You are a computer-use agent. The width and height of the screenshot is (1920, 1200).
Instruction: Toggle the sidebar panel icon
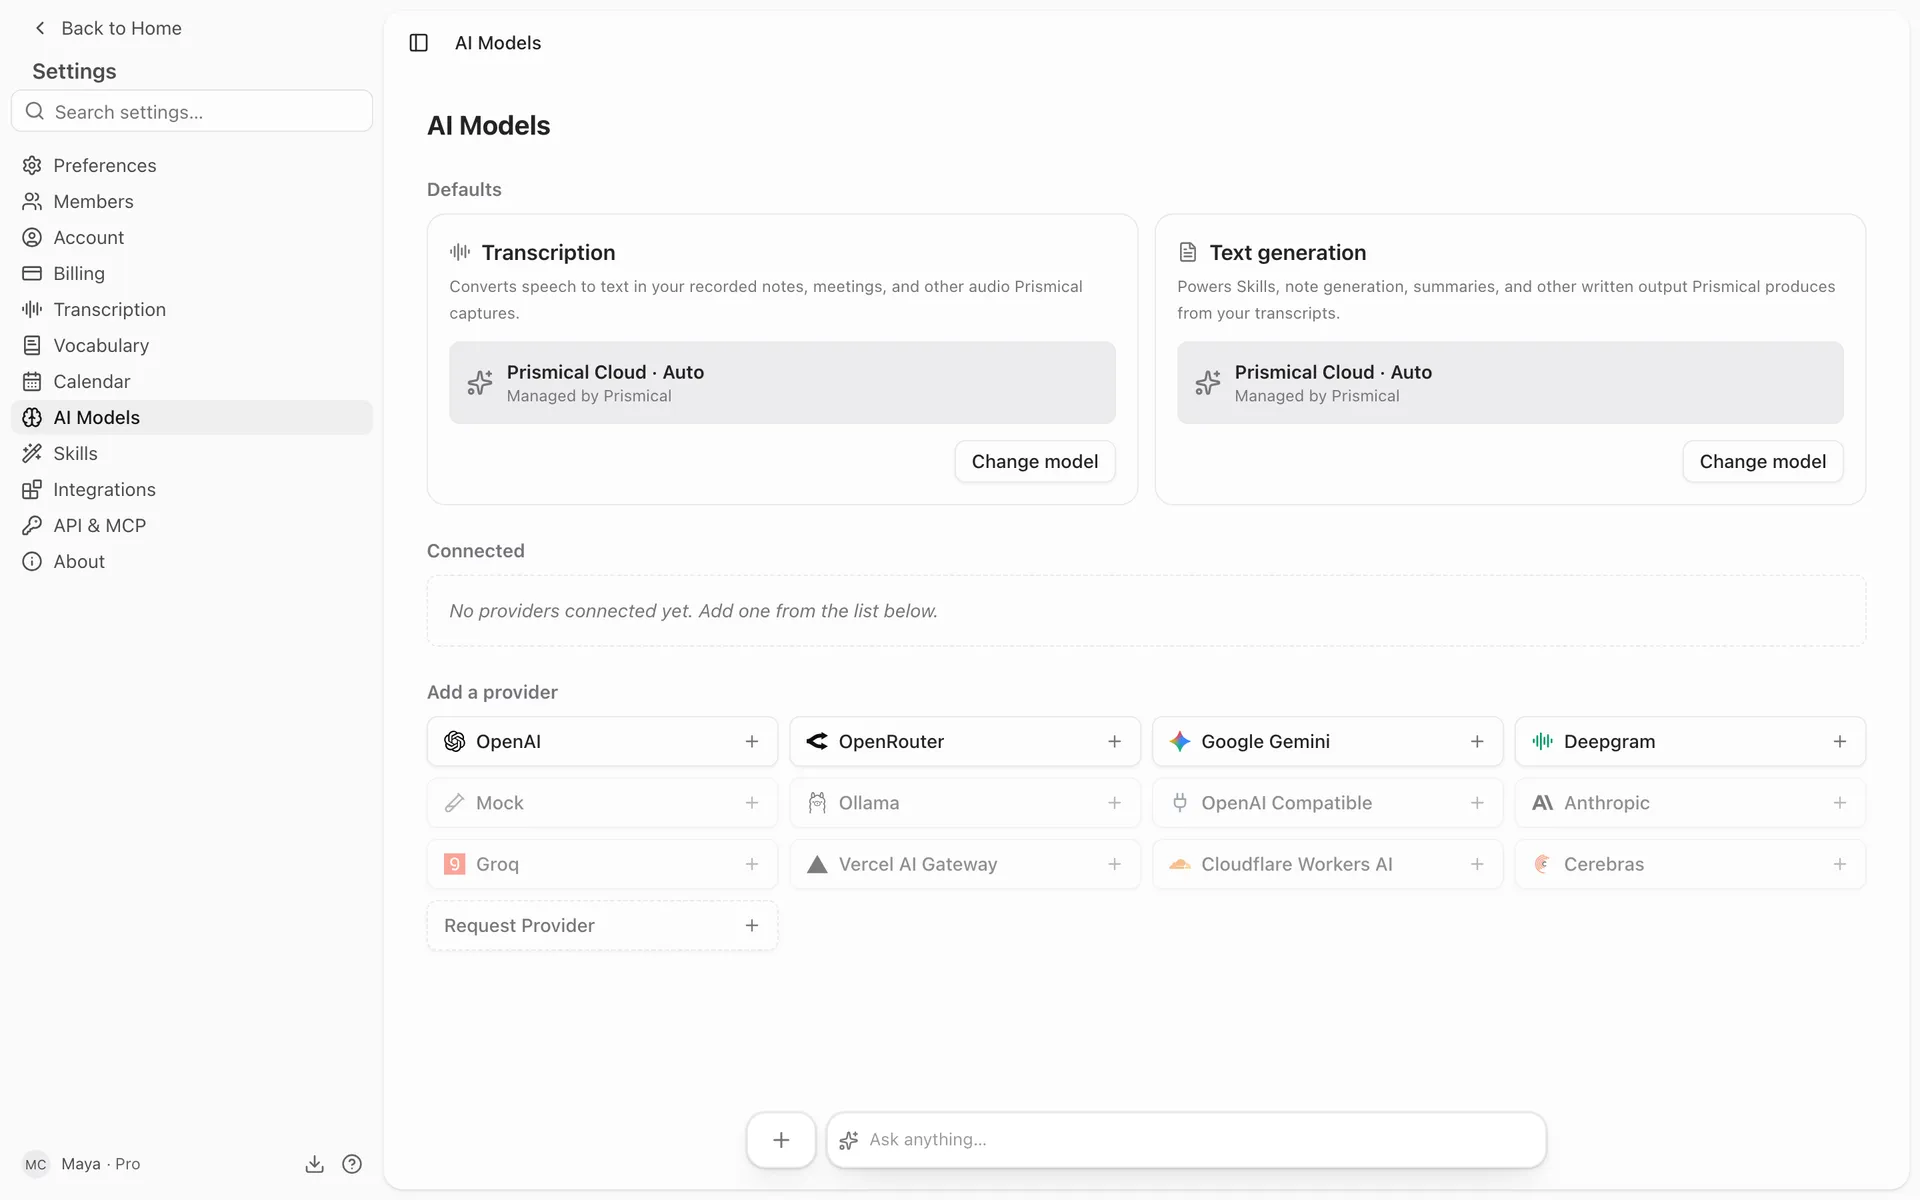418,43
